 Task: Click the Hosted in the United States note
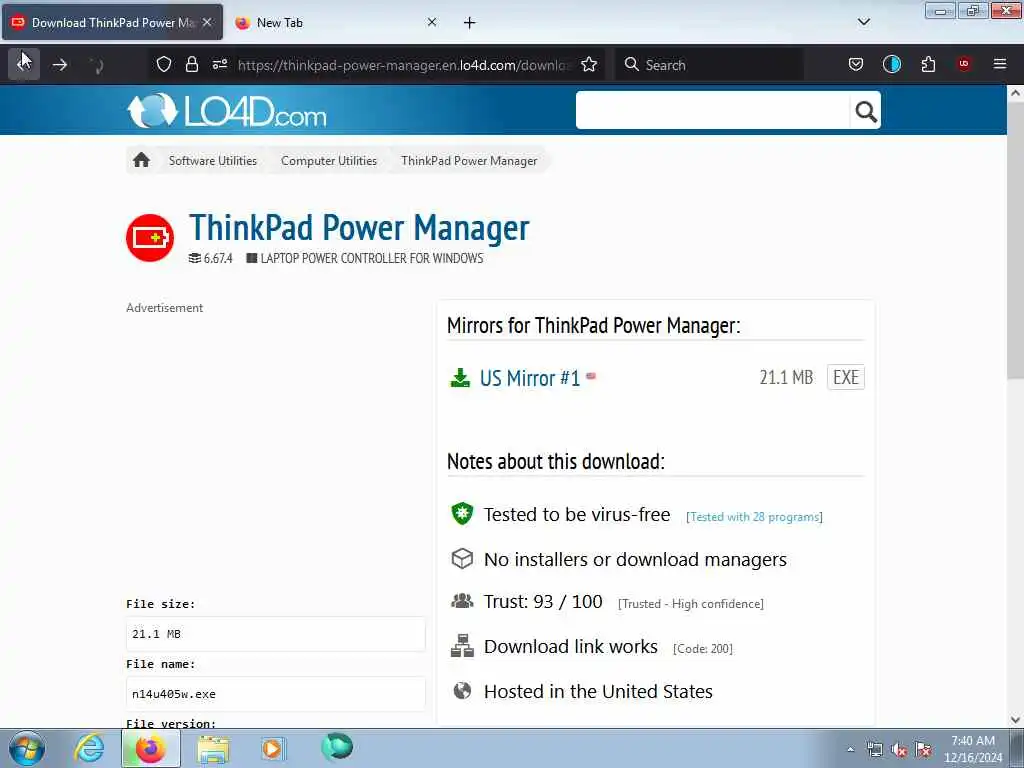(x=598, y=692)
